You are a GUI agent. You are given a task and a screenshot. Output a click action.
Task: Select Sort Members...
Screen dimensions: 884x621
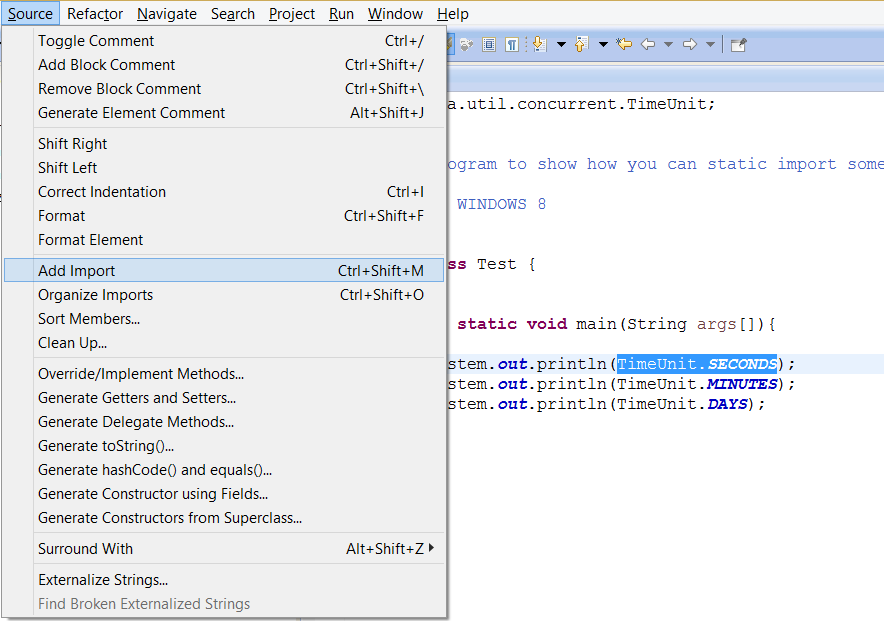pos(224,318)
